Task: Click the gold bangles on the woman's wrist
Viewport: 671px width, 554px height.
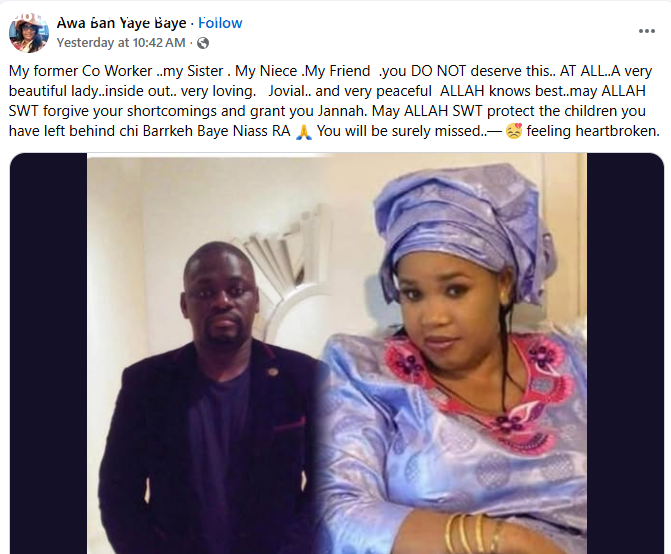Action: (x=474, y=533)
